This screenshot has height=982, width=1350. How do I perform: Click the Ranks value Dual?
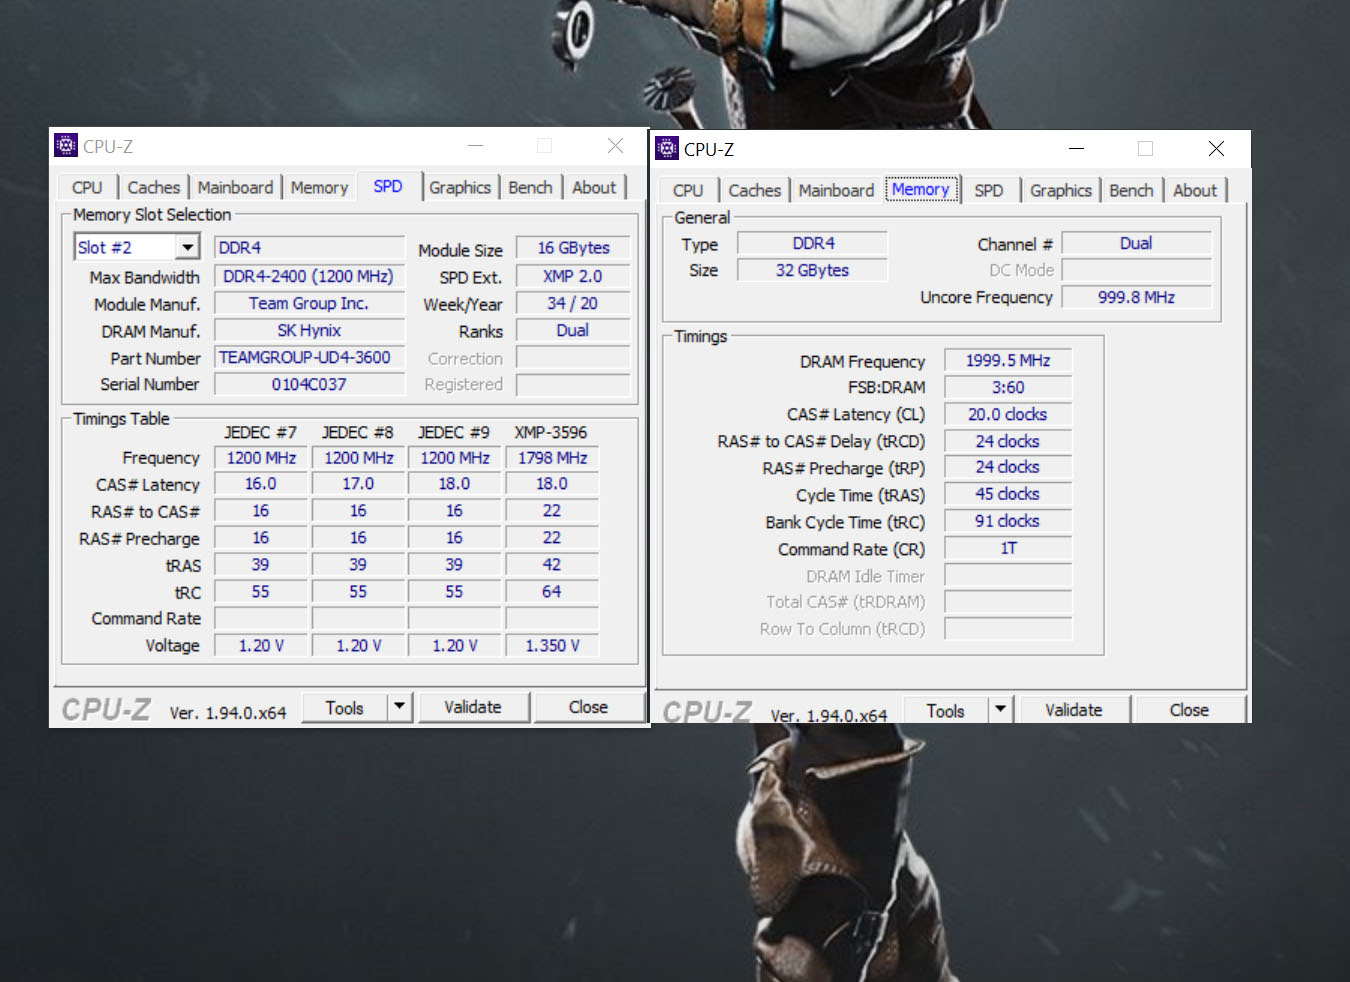[x=573, y=330]
